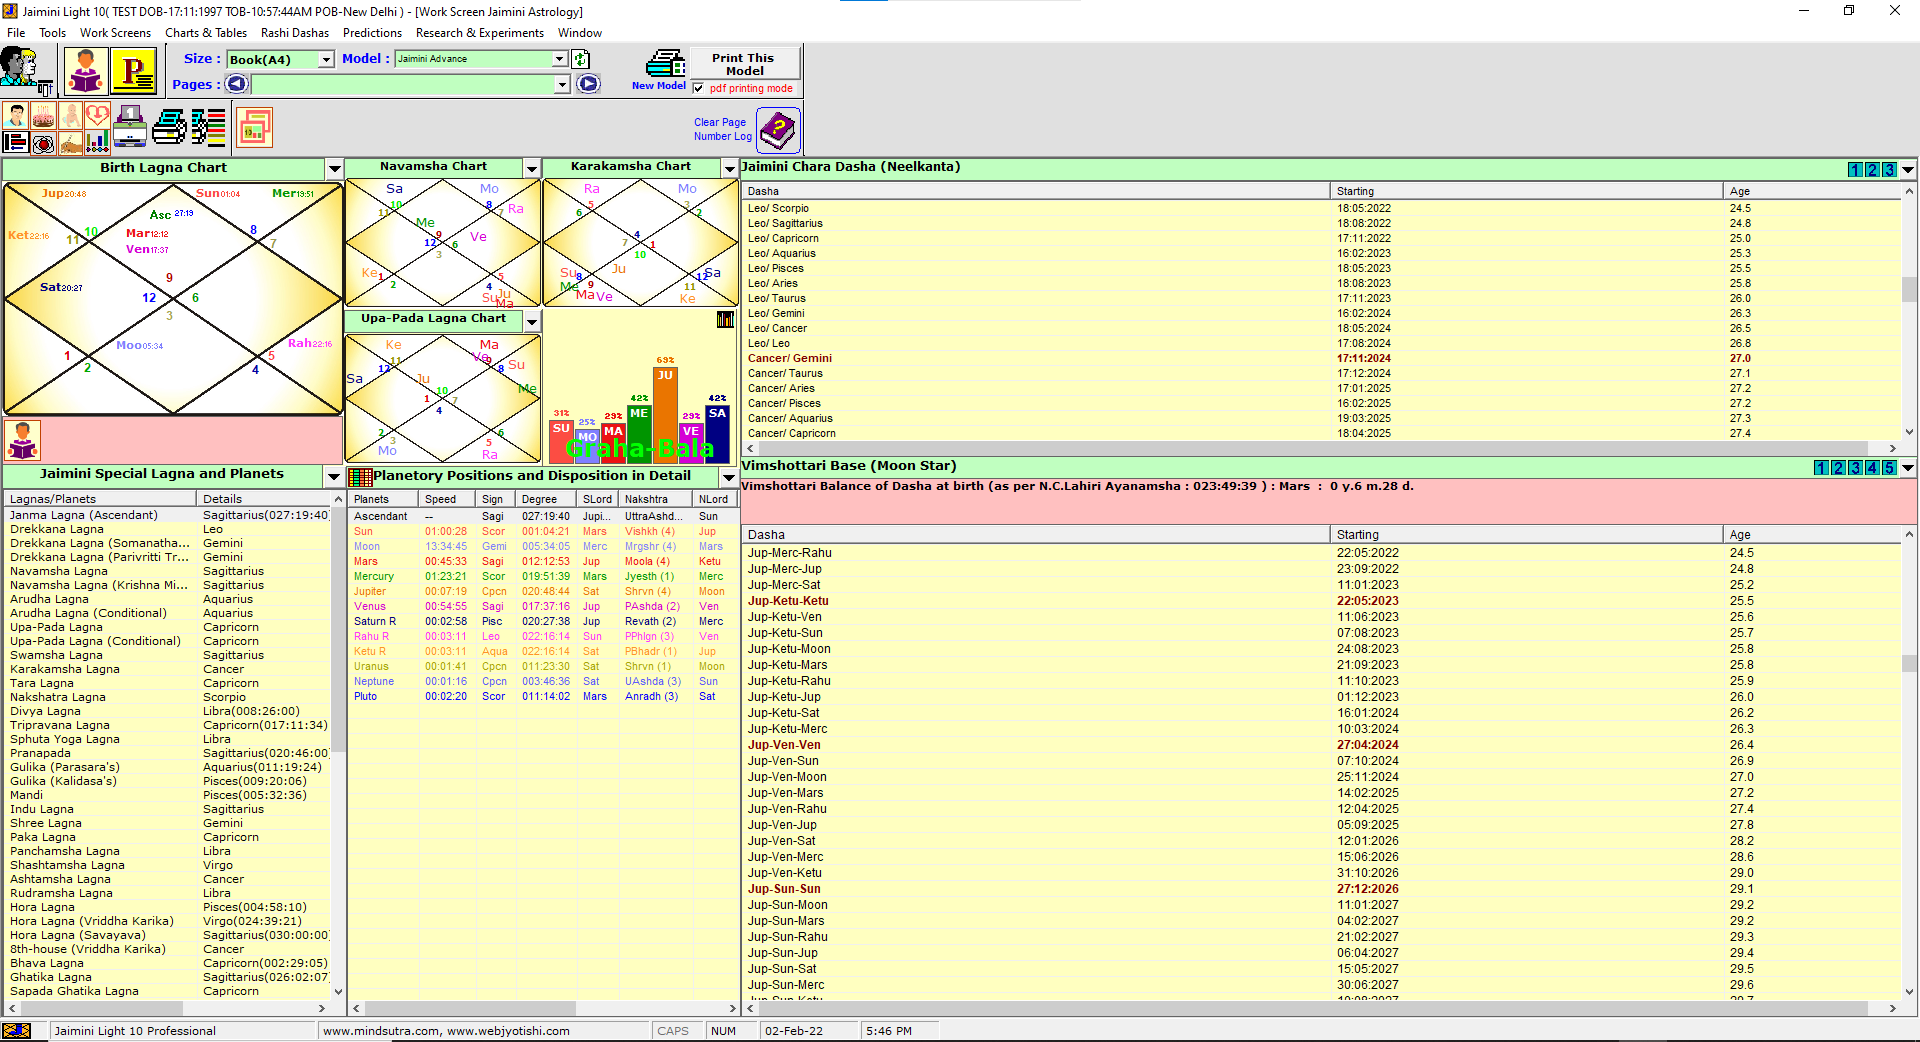The width and height of the screenshot is (1920, 1042).
Task: Expand Jaimini Special Lagna and Planets dropdown
Action: pyautogui.click(x=334, y=476)
